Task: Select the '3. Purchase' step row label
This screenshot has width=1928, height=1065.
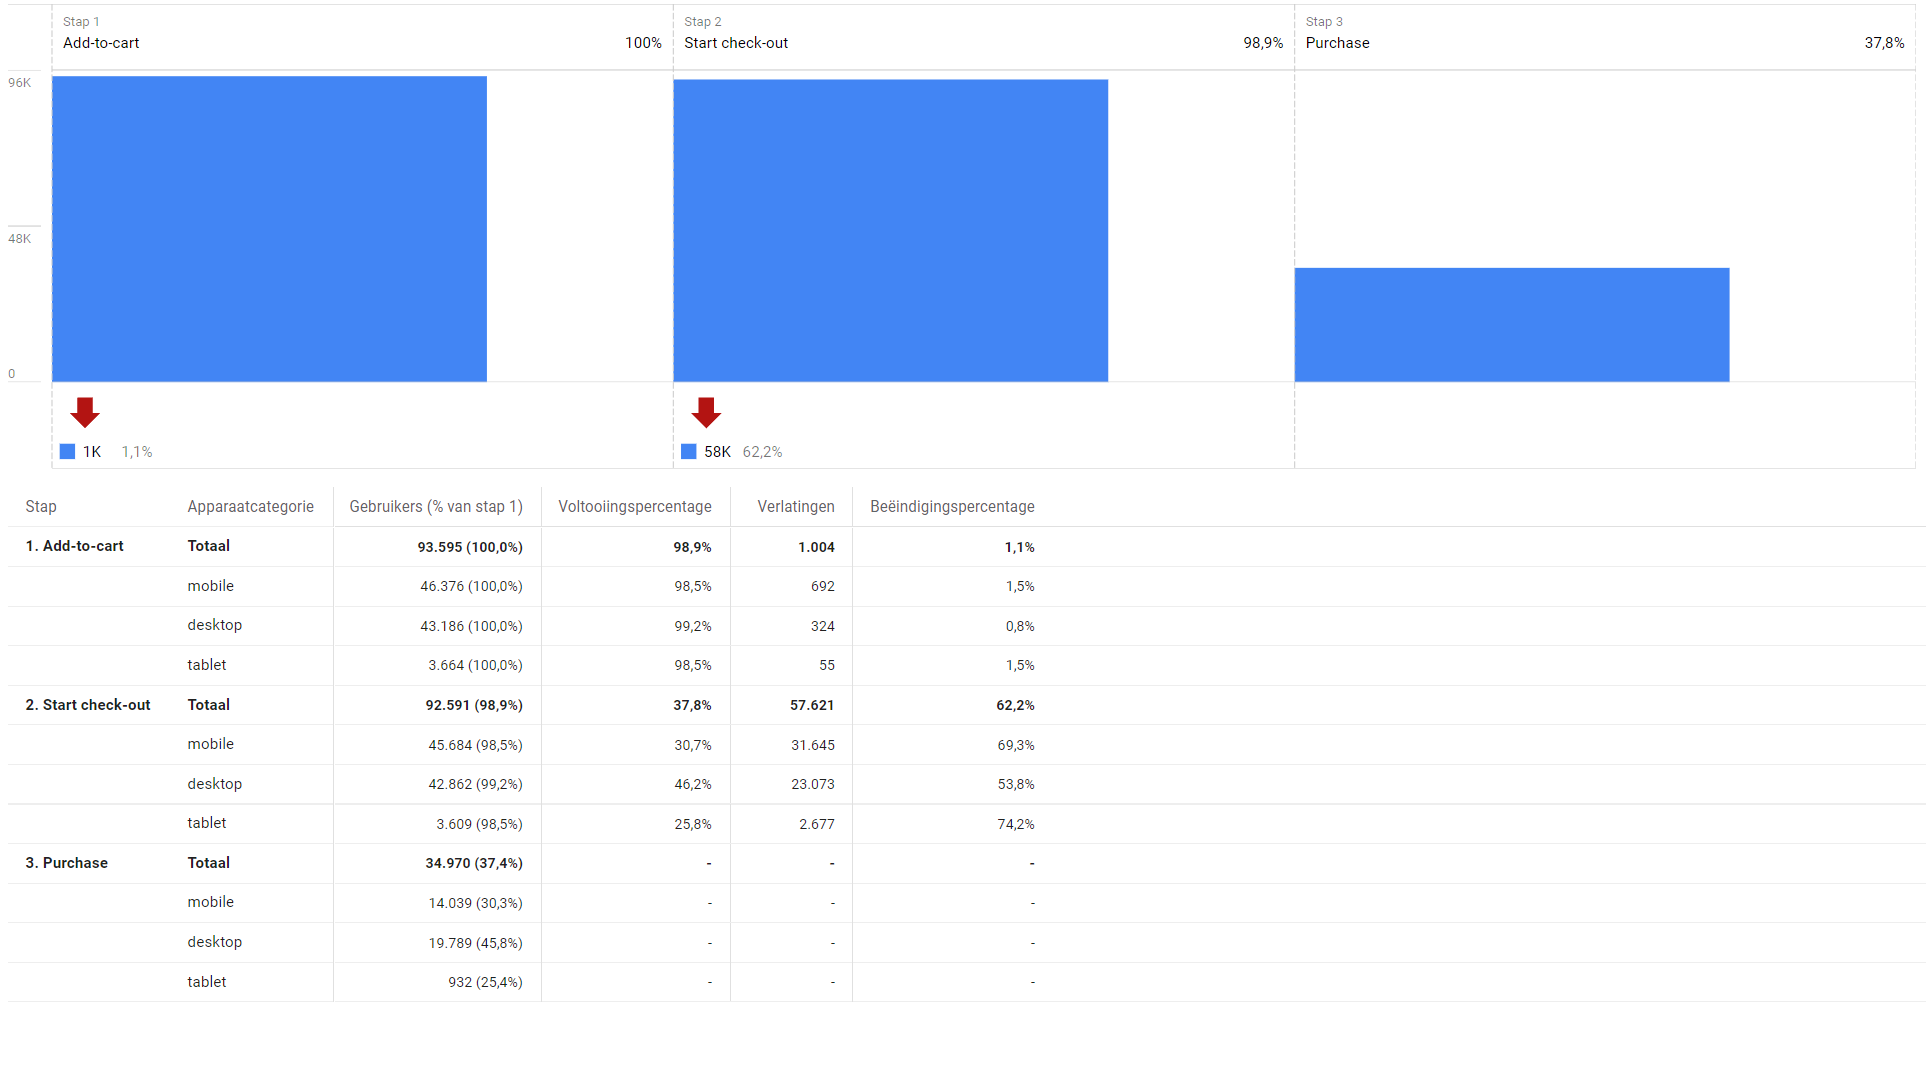Action: pyautogui.click(x=67, y=863)
